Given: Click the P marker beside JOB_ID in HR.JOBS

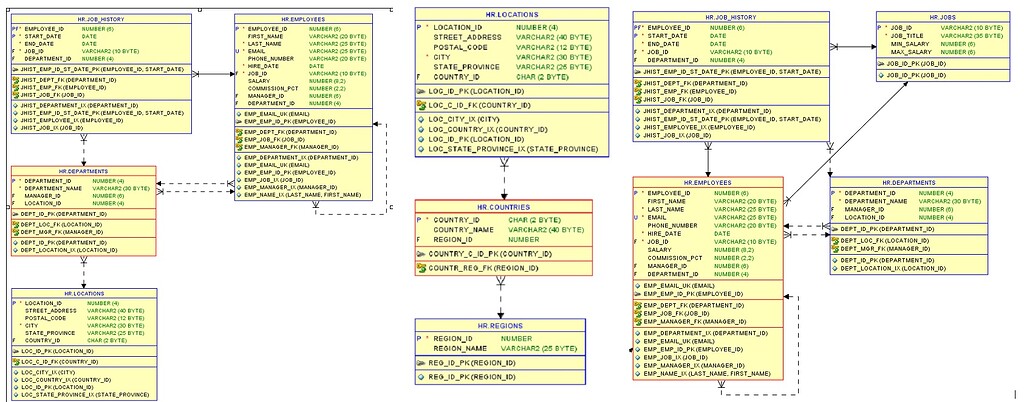Looking at the screenshot, I should 880,28.
